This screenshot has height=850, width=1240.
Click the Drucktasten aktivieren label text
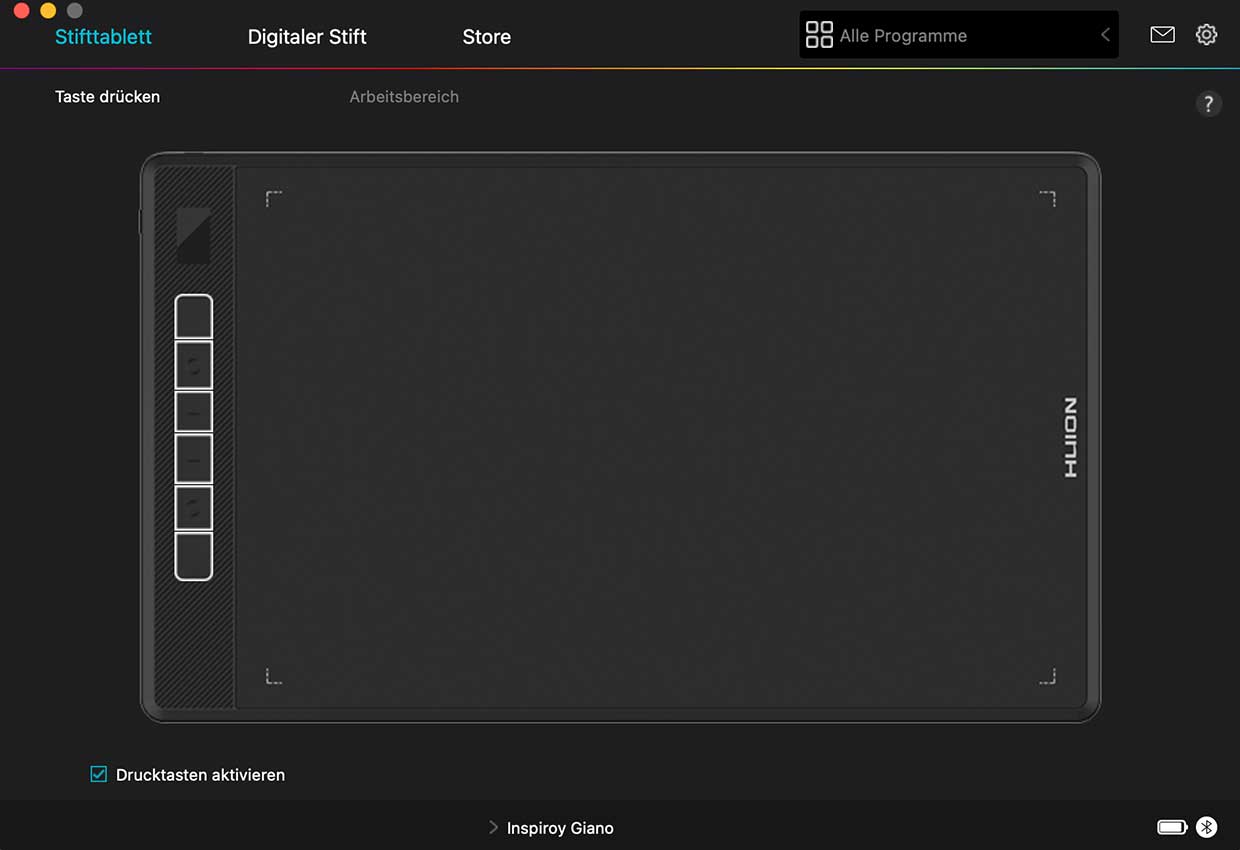tap(200, 775)
